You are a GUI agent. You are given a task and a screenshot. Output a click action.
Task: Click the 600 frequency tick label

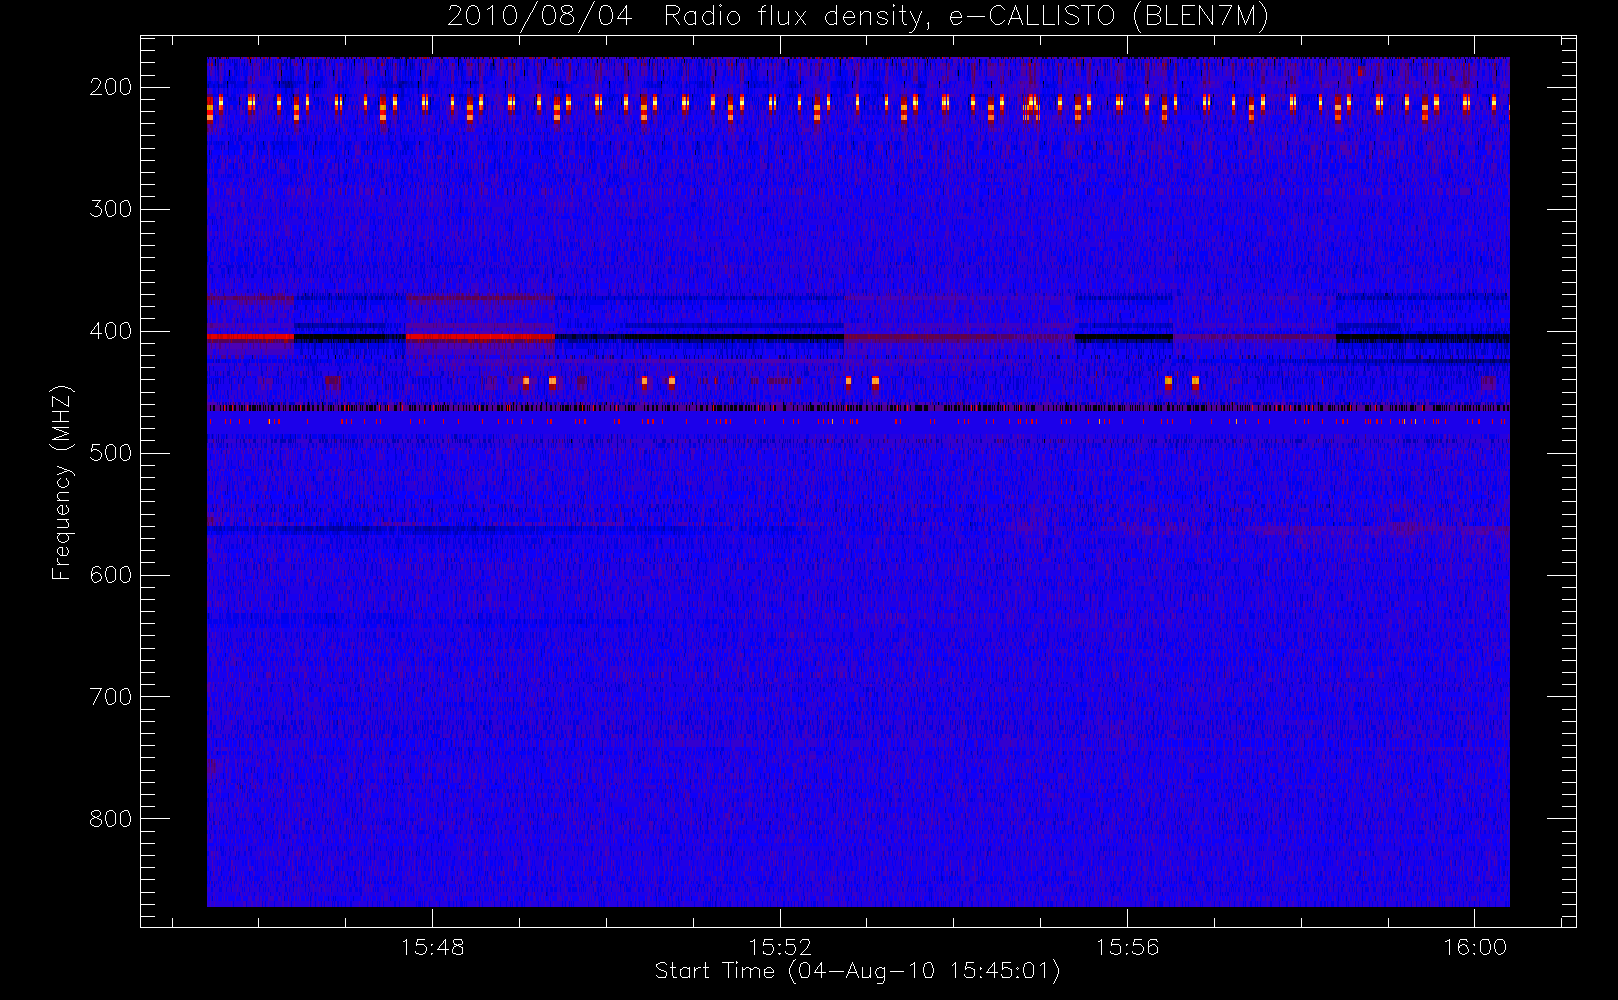110,575
